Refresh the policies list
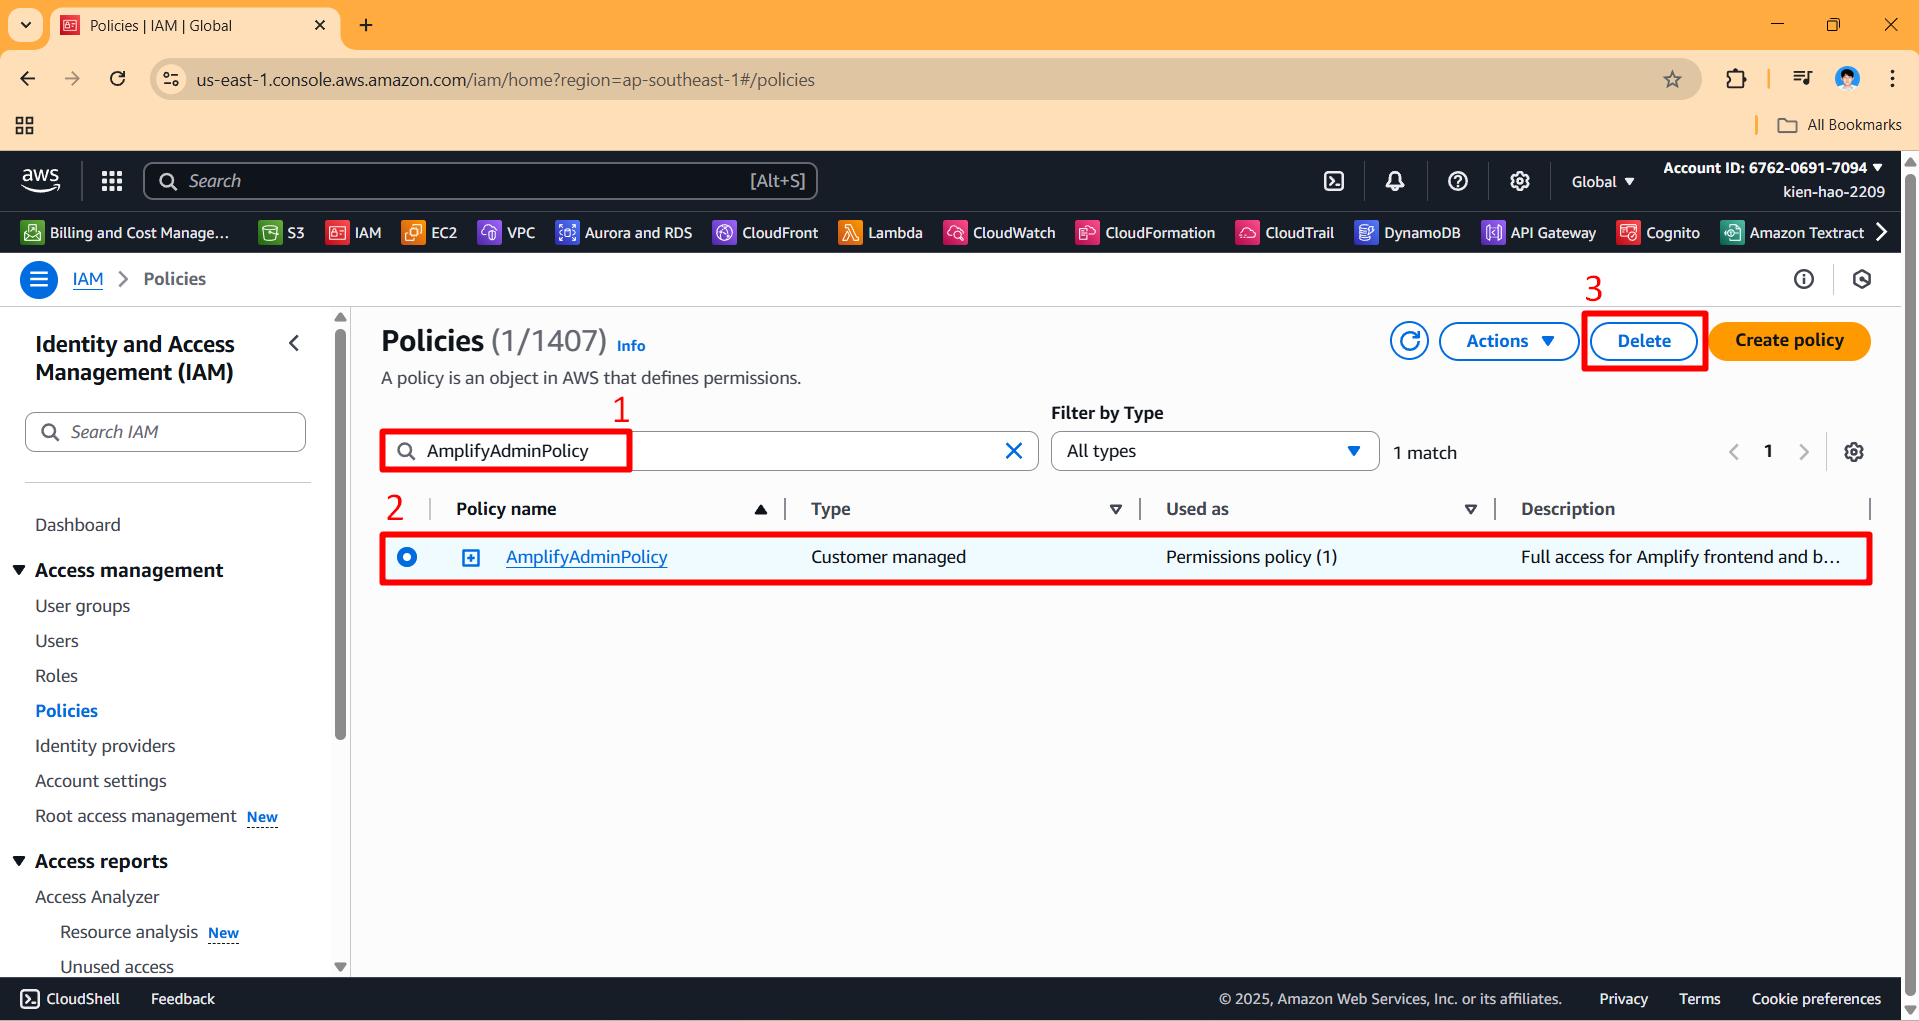Image resolution: width=1919 pixels, height=1021 pixels. coord(1409,340)
